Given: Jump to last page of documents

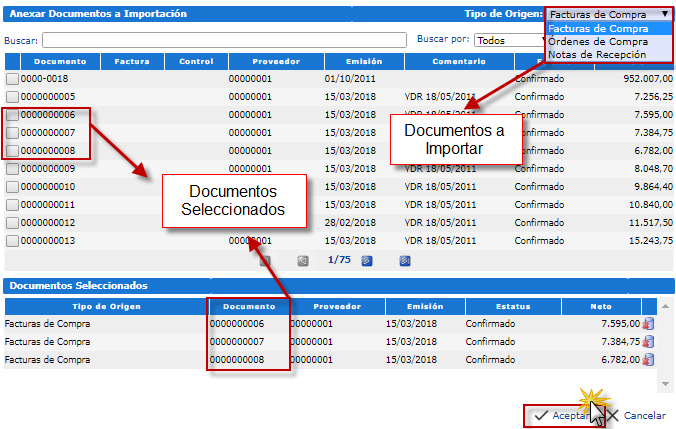Looking at the screenshot, I should [x=405, y=260].
